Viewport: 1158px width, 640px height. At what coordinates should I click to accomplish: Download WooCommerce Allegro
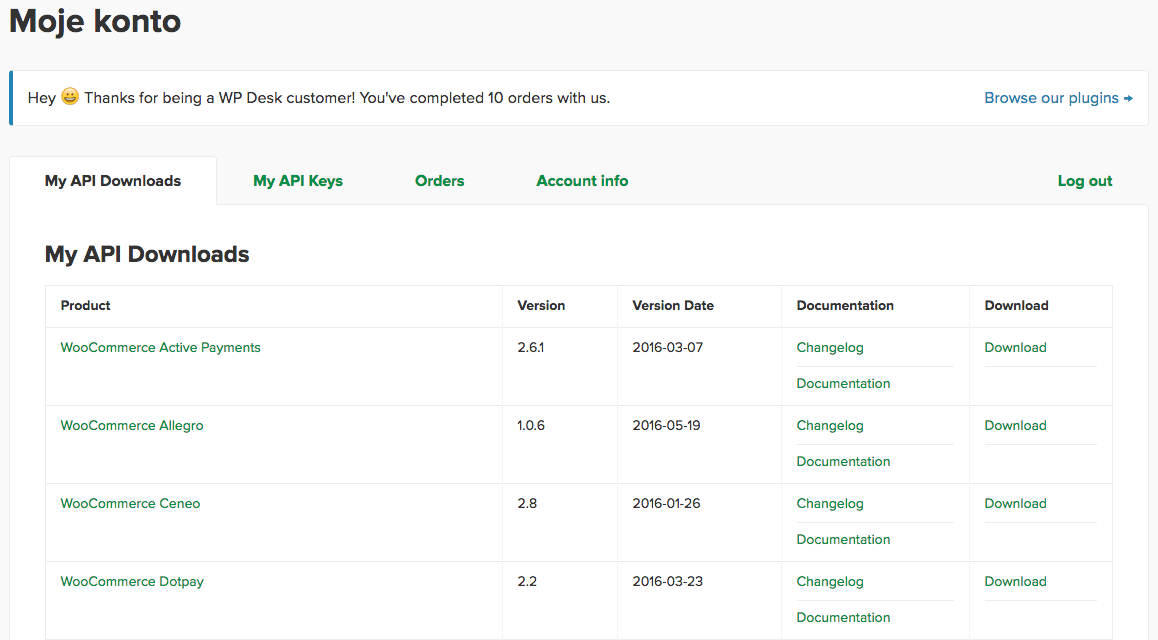click(1015, 426)
